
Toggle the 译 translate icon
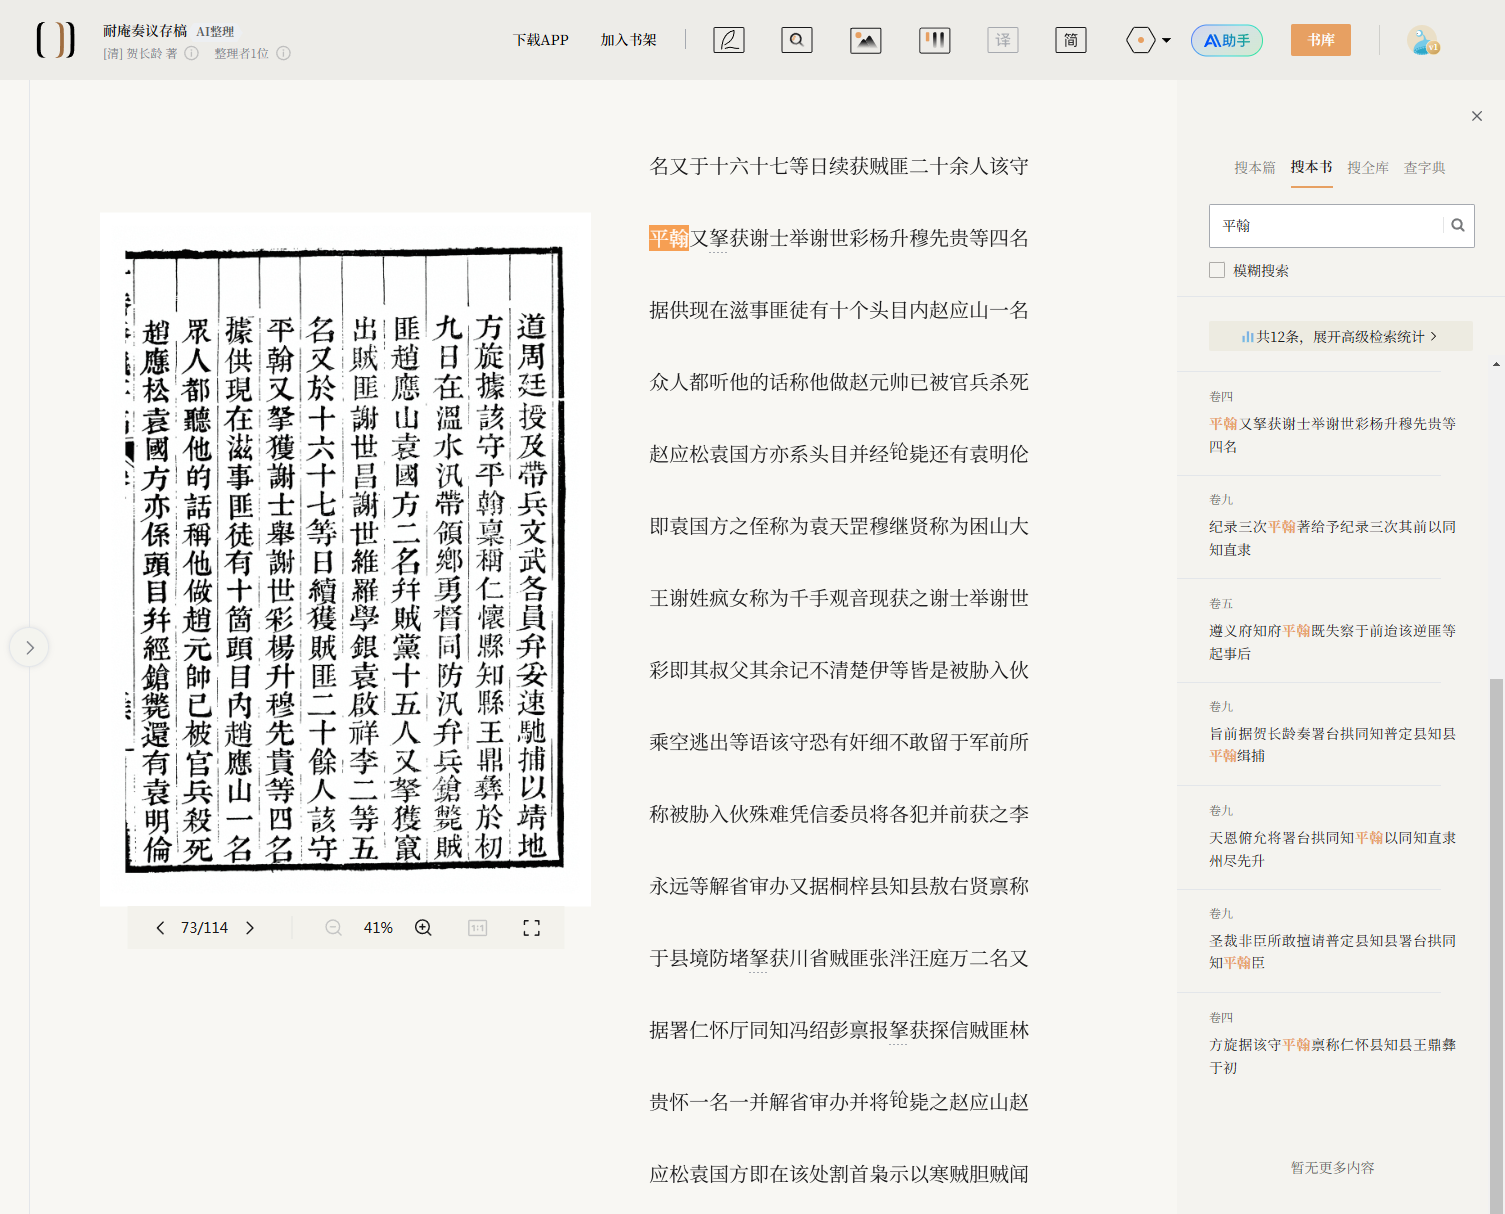coord(1002,40)
